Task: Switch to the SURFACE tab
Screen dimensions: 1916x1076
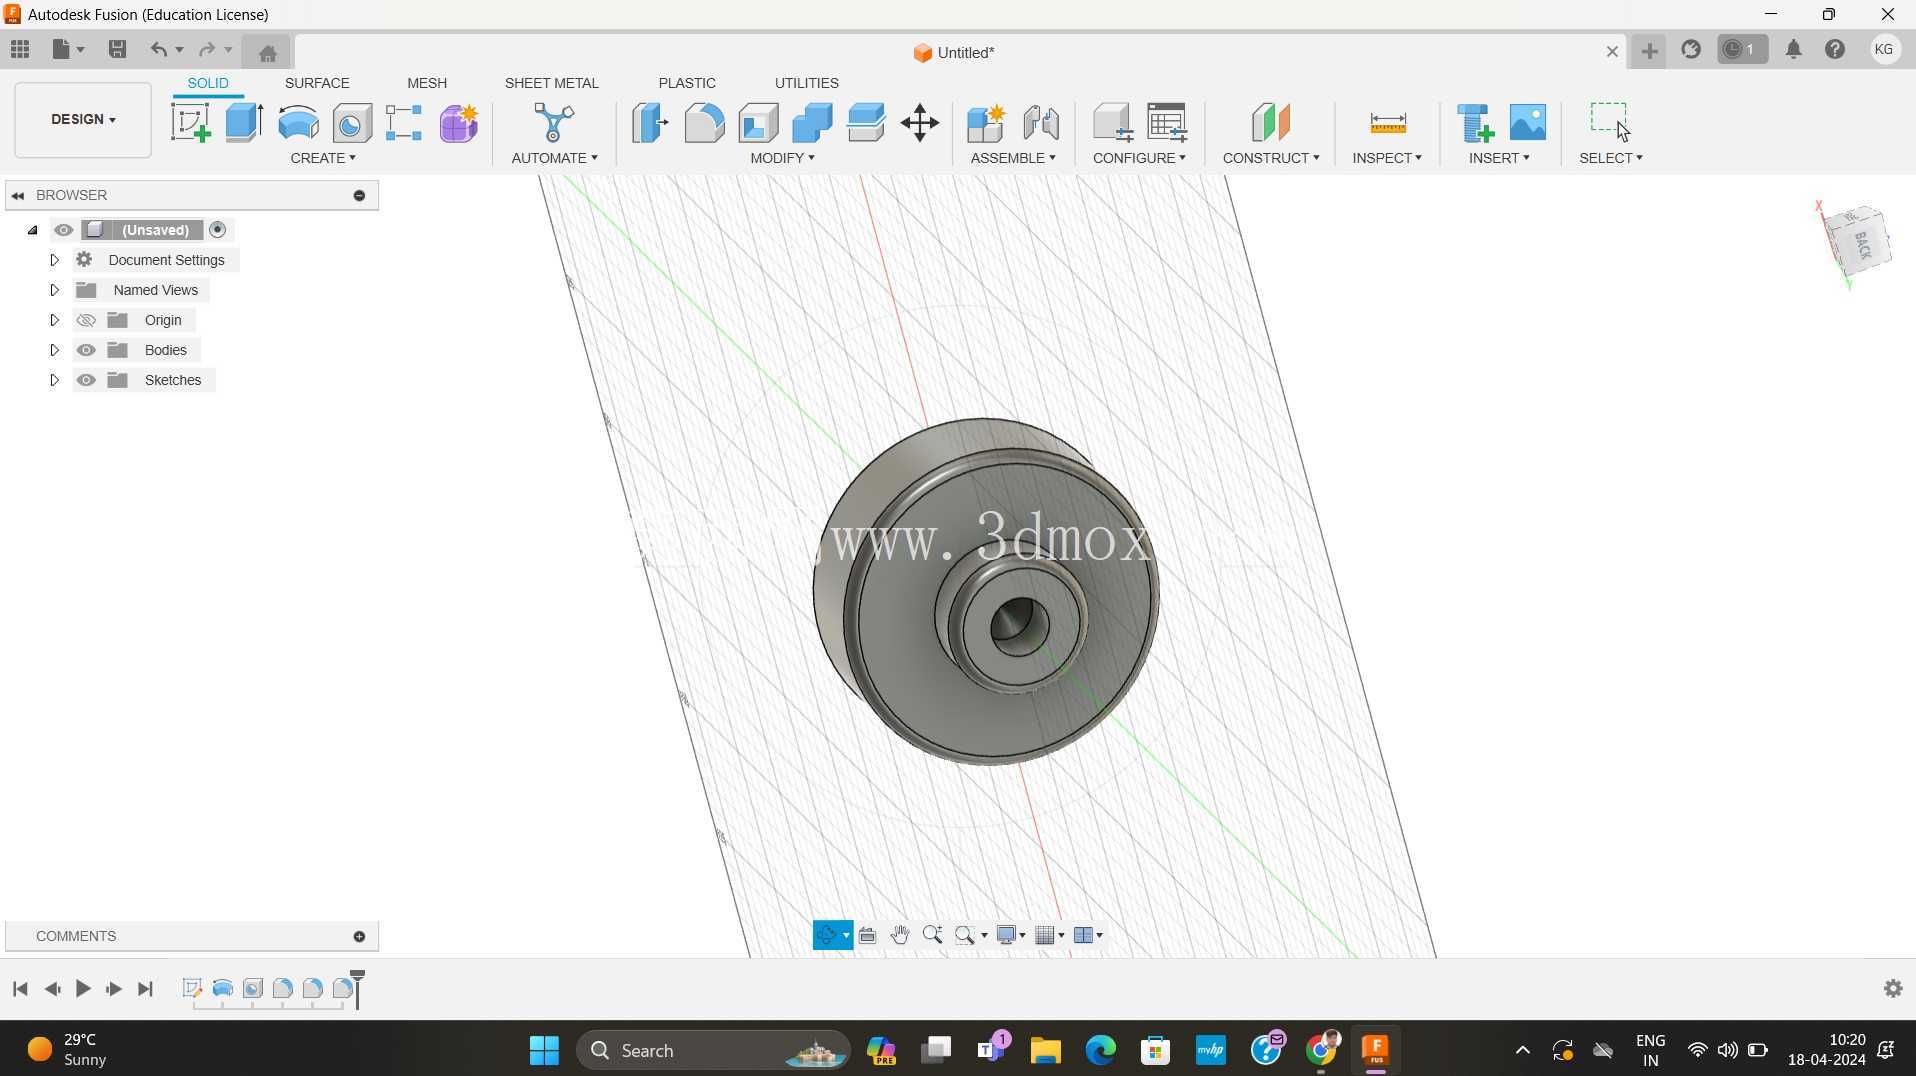Action: tap(317, 83)
